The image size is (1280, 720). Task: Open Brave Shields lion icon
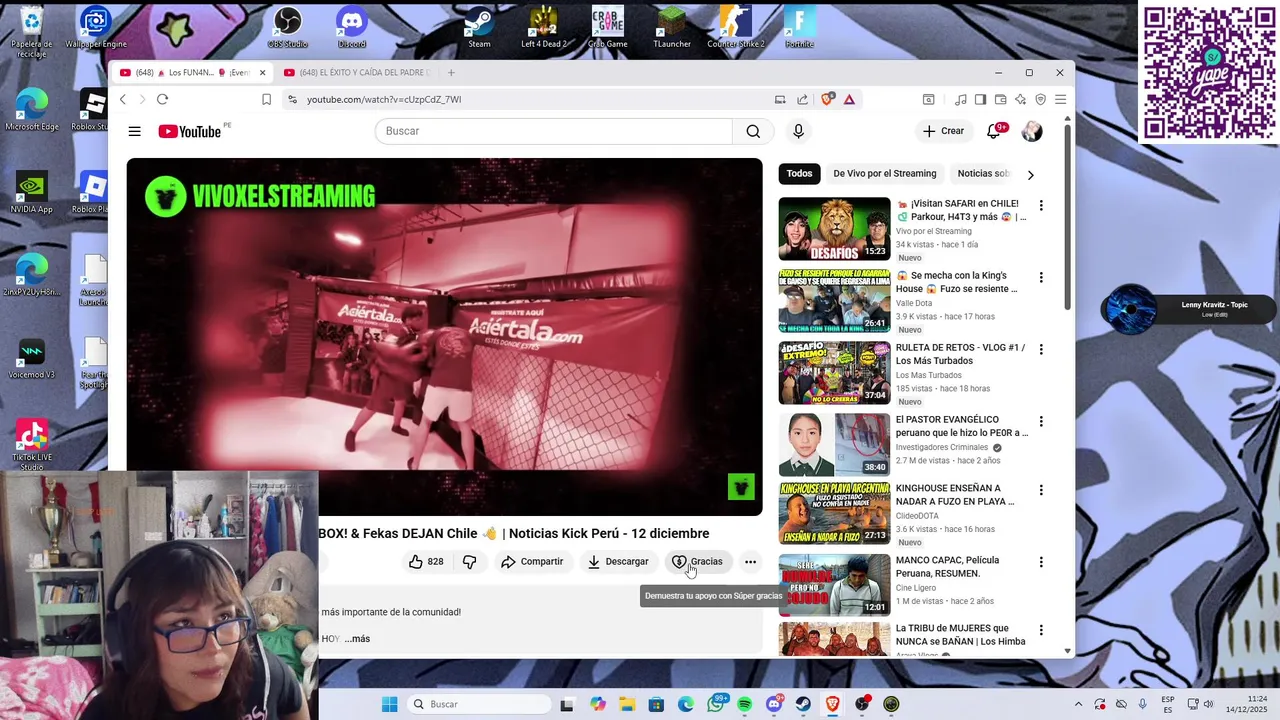[827, 99]
